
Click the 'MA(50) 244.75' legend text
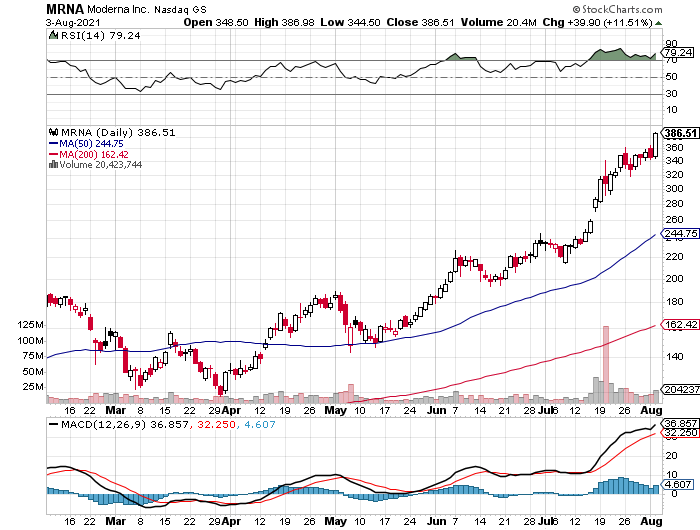[91, 144]
